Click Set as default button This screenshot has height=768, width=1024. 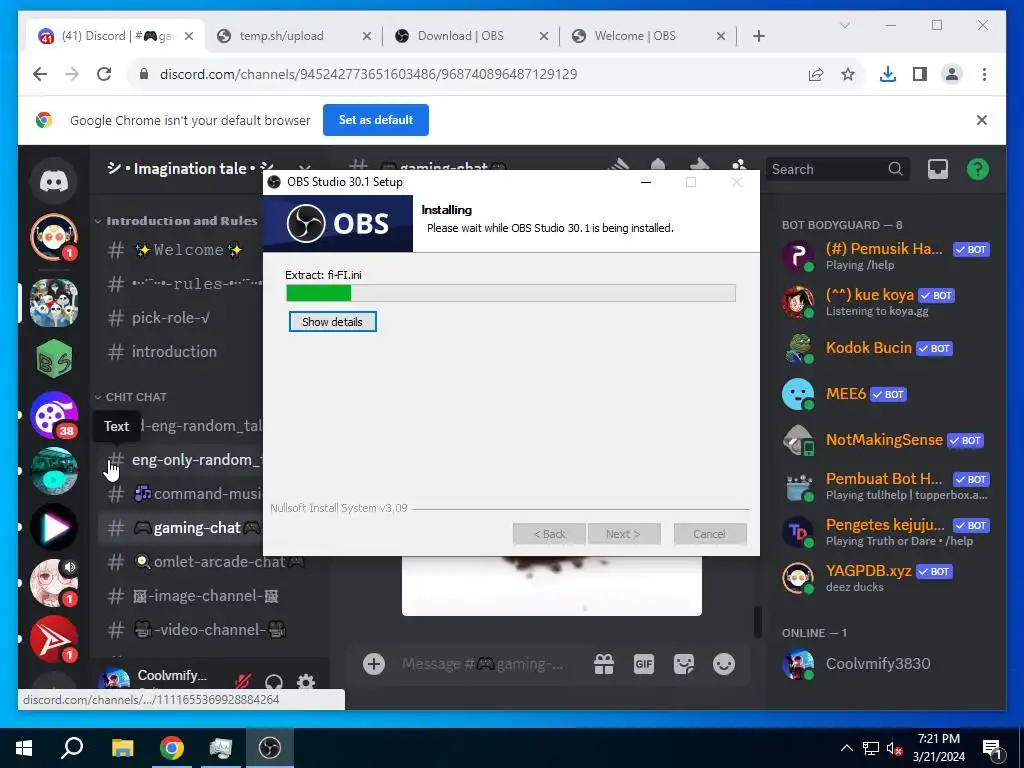coord(376,120)
